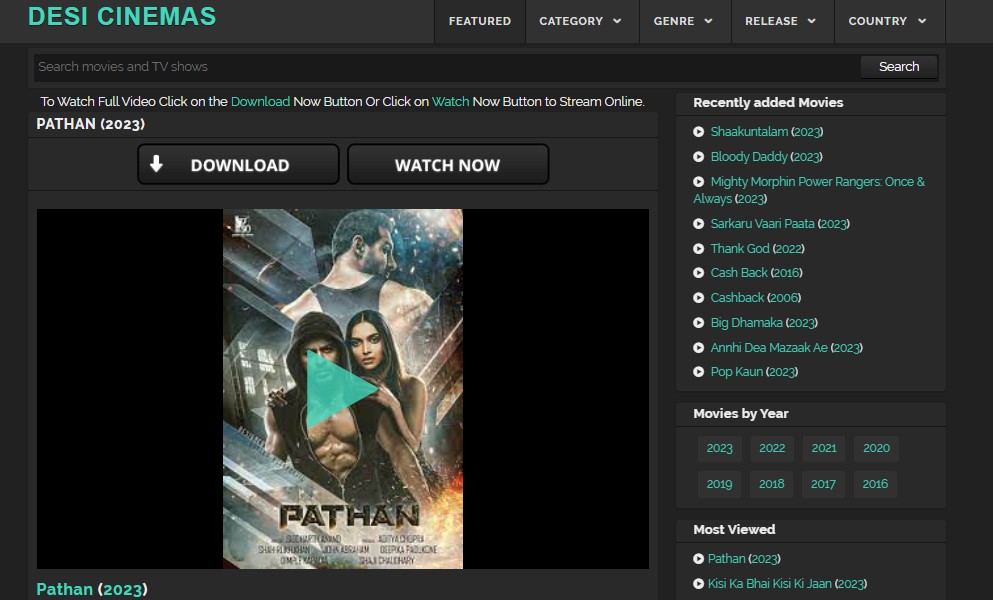Follow the green Watch link in the instructions

tap(450, 101)
